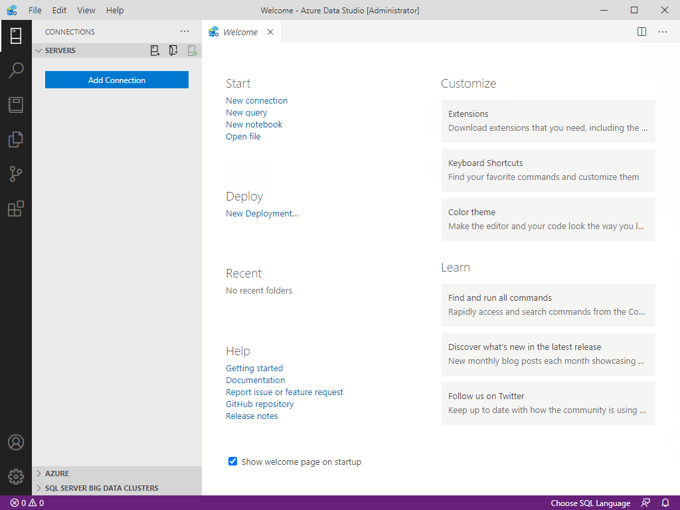This screenshot has width=680, height=510.
Task: Click the New connection link
Action: [x=256, y=101]
